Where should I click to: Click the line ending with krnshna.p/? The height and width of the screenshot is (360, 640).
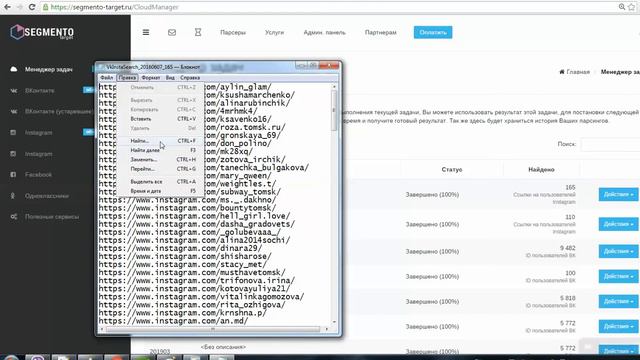(x=182, y=313)
